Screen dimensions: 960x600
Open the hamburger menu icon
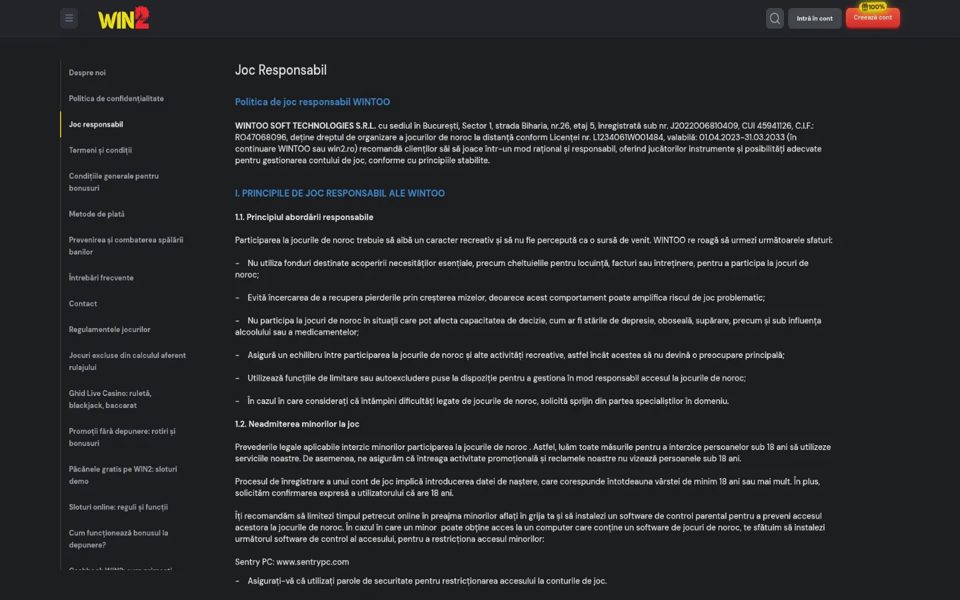[69, 18]
